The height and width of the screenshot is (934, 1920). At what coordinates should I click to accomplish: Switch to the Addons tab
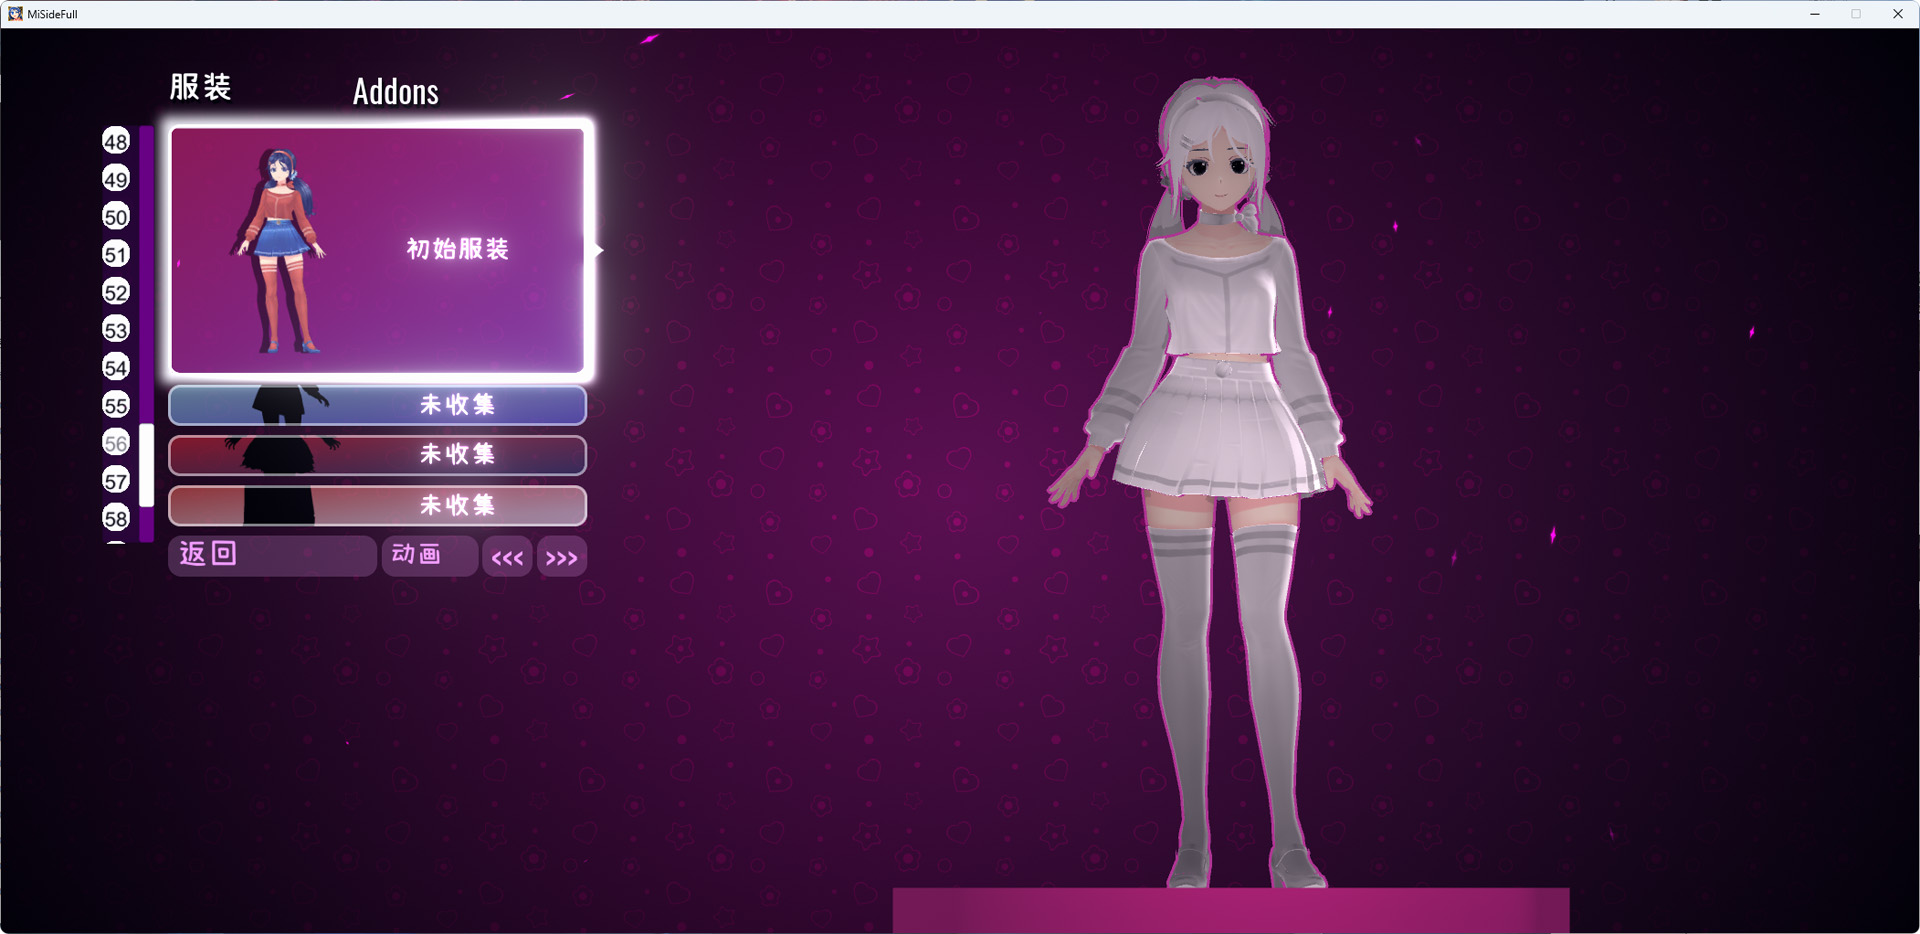[396, 92]
